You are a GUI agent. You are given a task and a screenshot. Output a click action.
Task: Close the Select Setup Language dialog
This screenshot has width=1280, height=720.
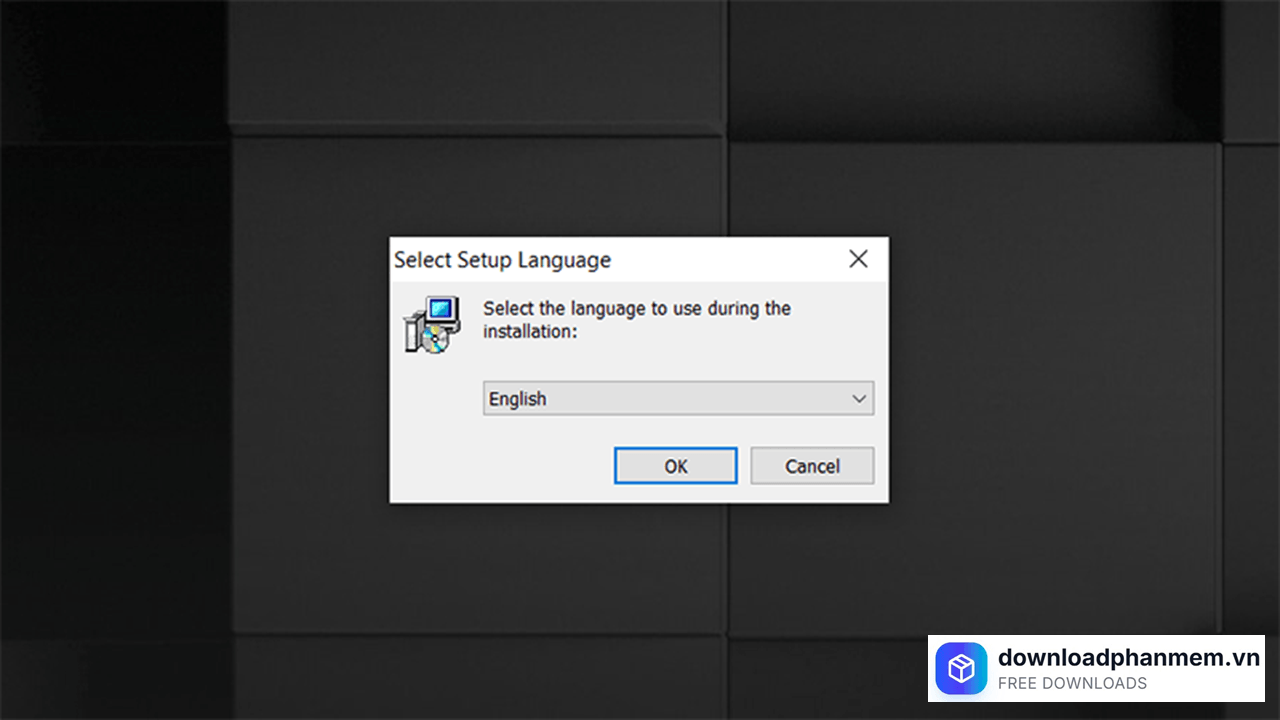coord(858,259)
